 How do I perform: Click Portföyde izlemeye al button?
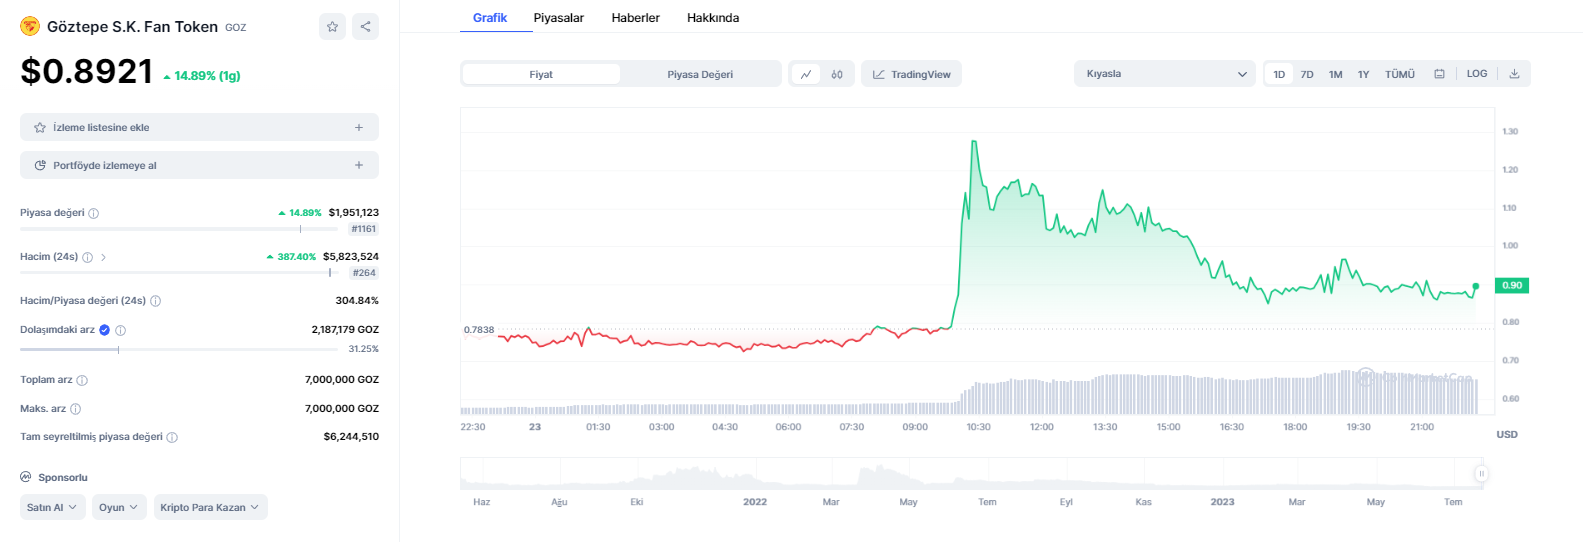coord(199,165)
